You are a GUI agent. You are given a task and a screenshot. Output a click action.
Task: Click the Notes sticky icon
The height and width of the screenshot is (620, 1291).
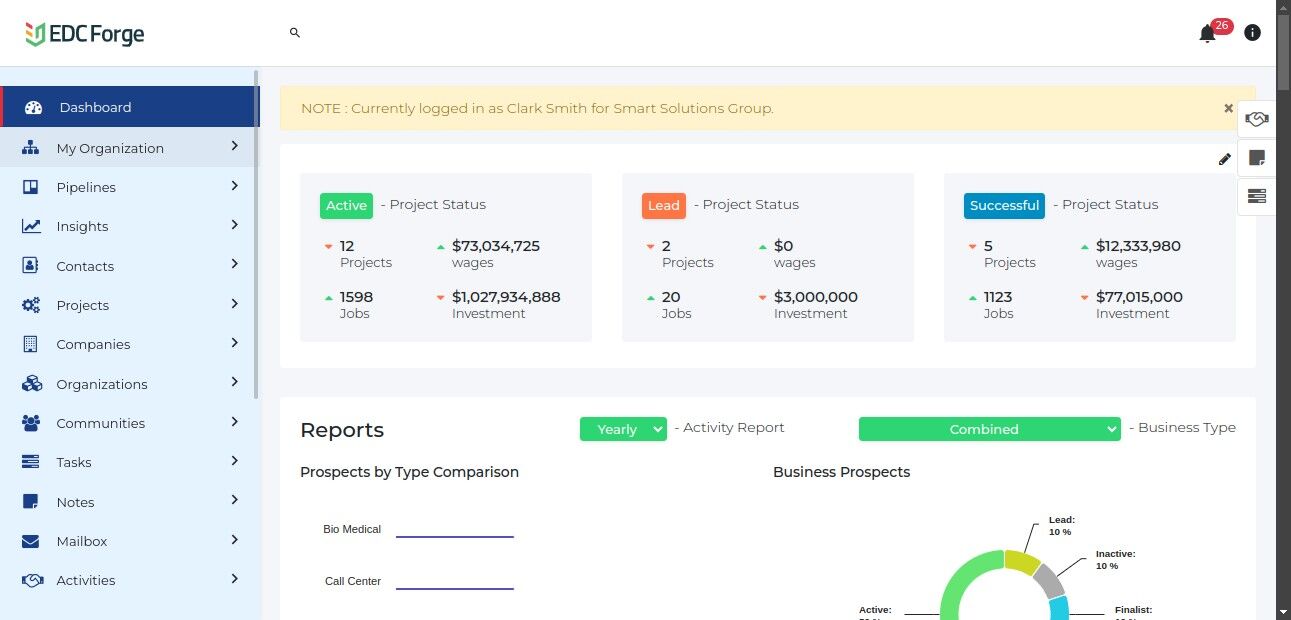point(31,502)
